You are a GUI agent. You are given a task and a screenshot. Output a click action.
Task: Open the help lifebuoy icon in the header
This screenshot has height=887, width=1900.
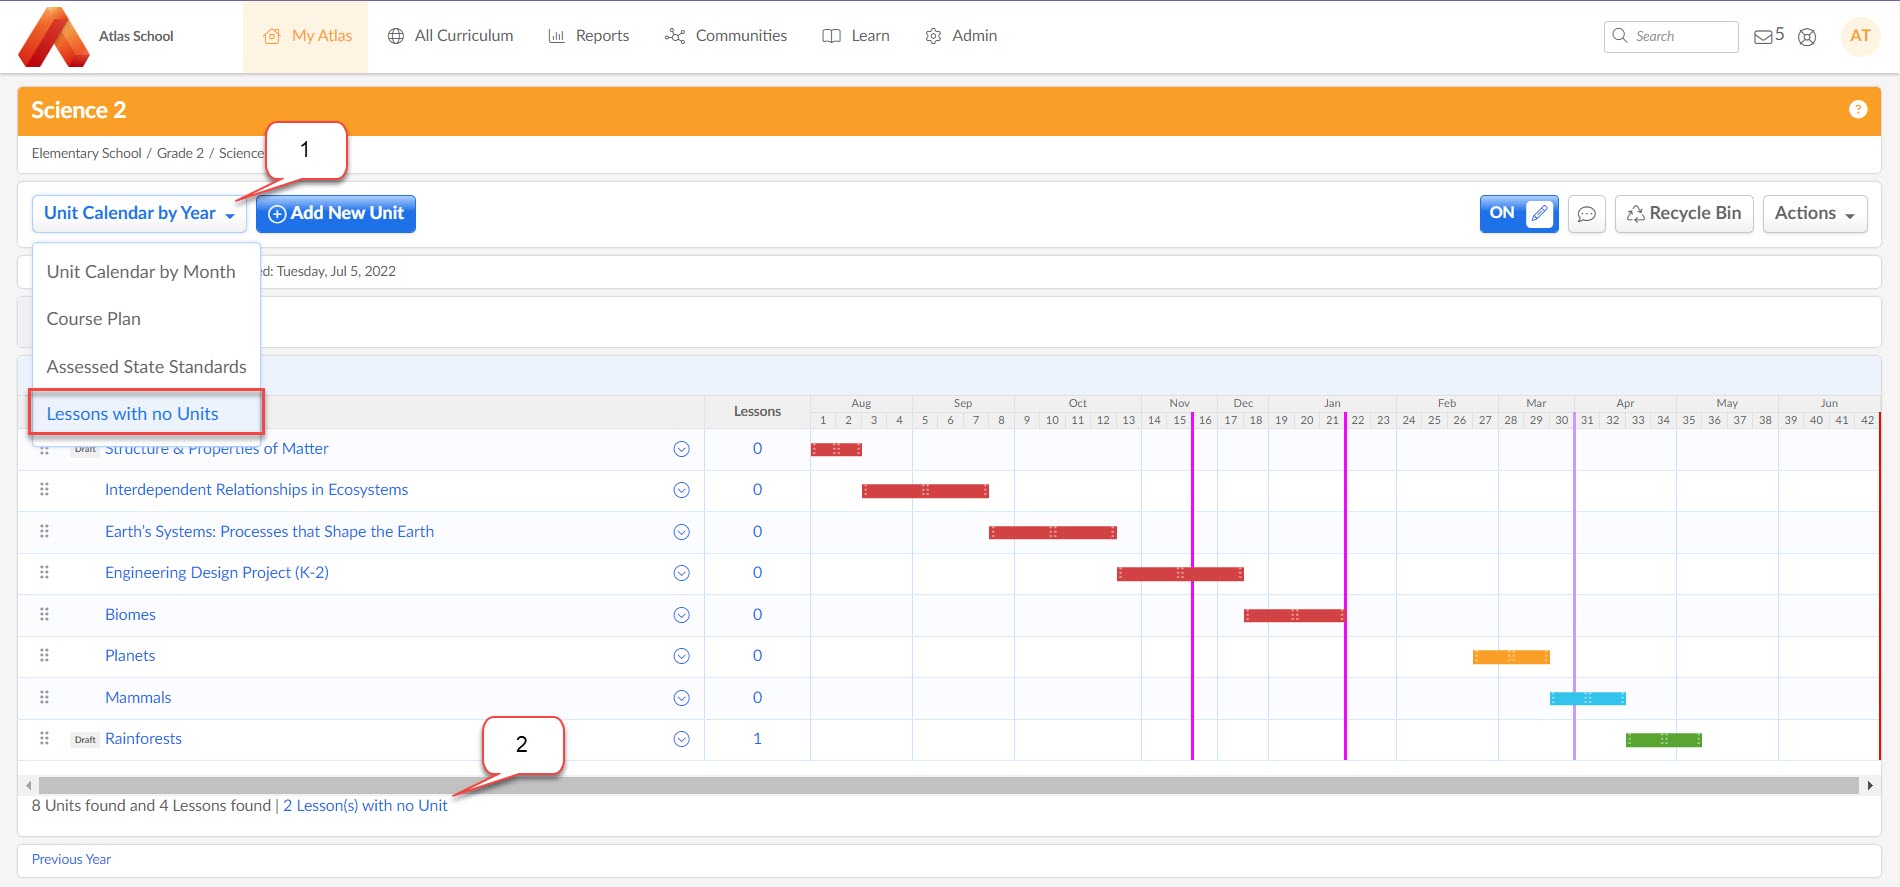pos(1807,37)
